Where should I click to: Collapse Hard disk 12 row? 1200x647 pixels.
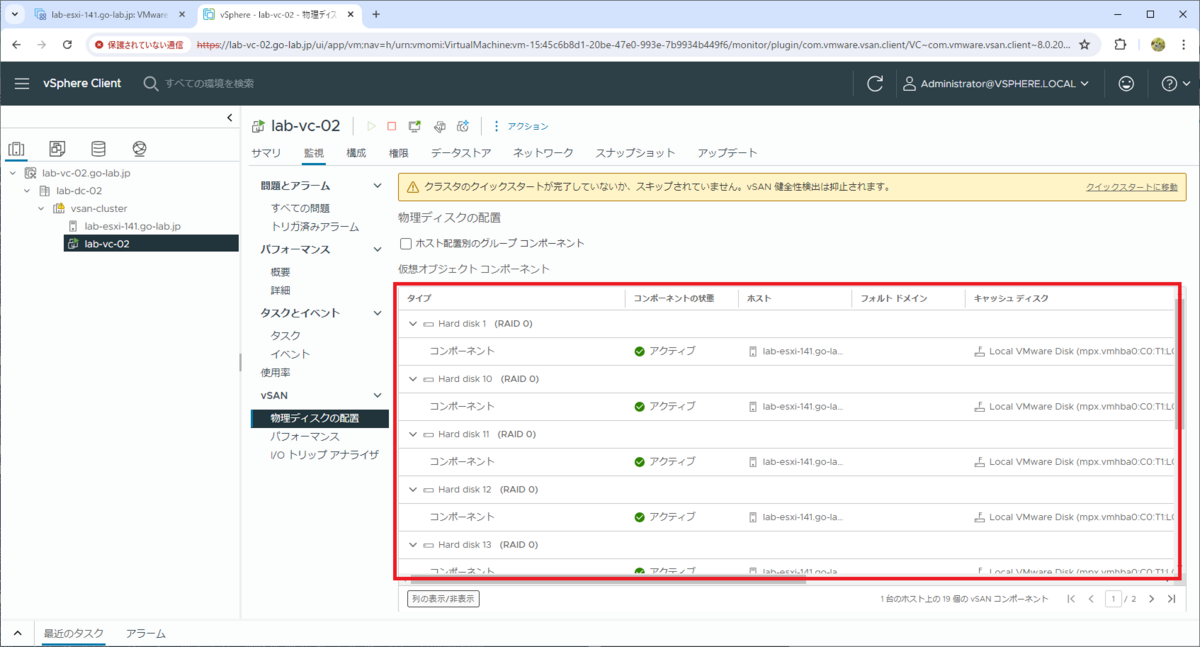pos(413,489)
